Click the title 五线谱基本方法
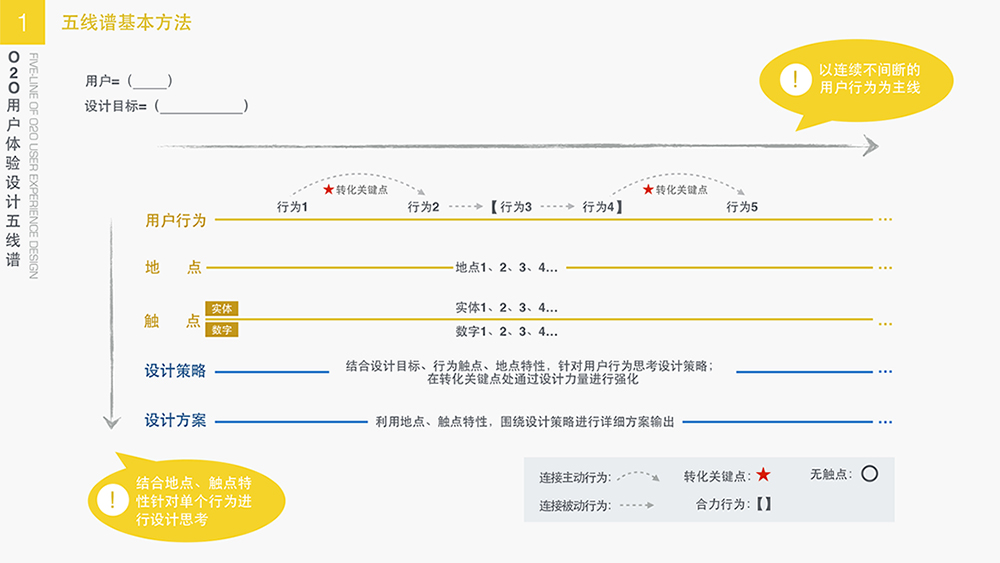Screen dimensions: 1000x563 126,23
